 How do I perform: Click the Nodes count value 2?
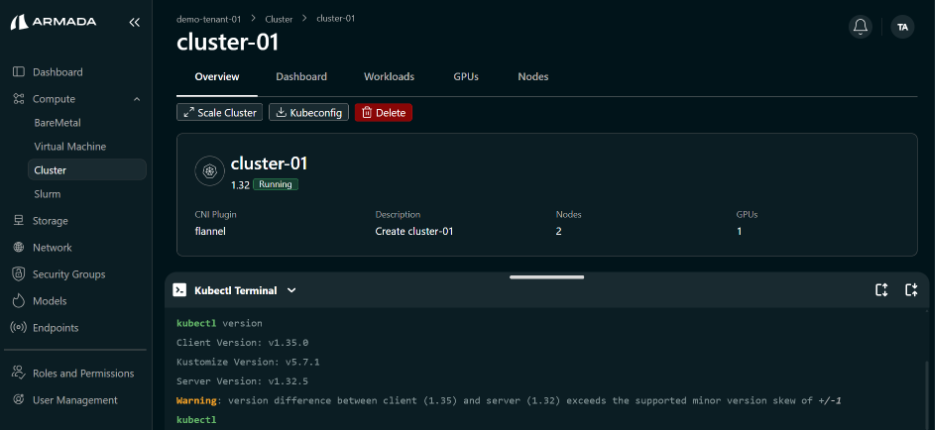click(x=559, y=231)
